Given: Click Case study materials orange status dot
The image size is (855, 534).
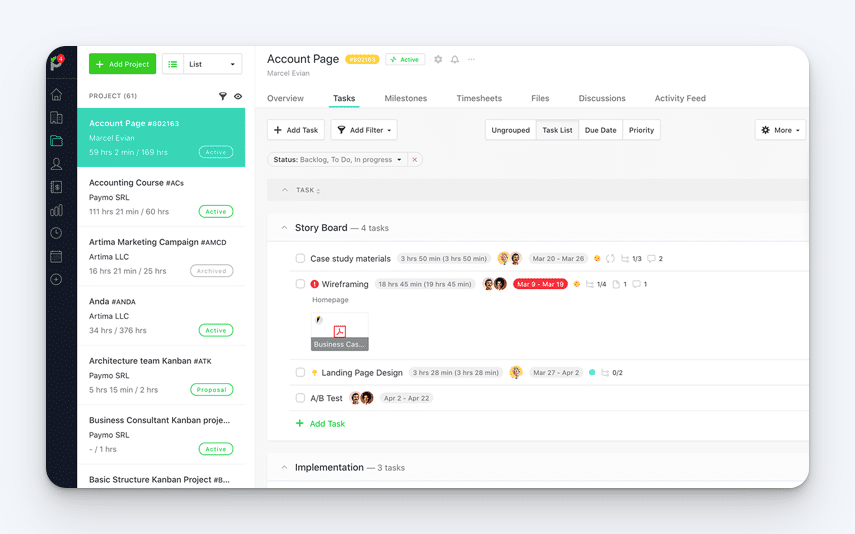Looking at the screenshot, I should point(597,259).
